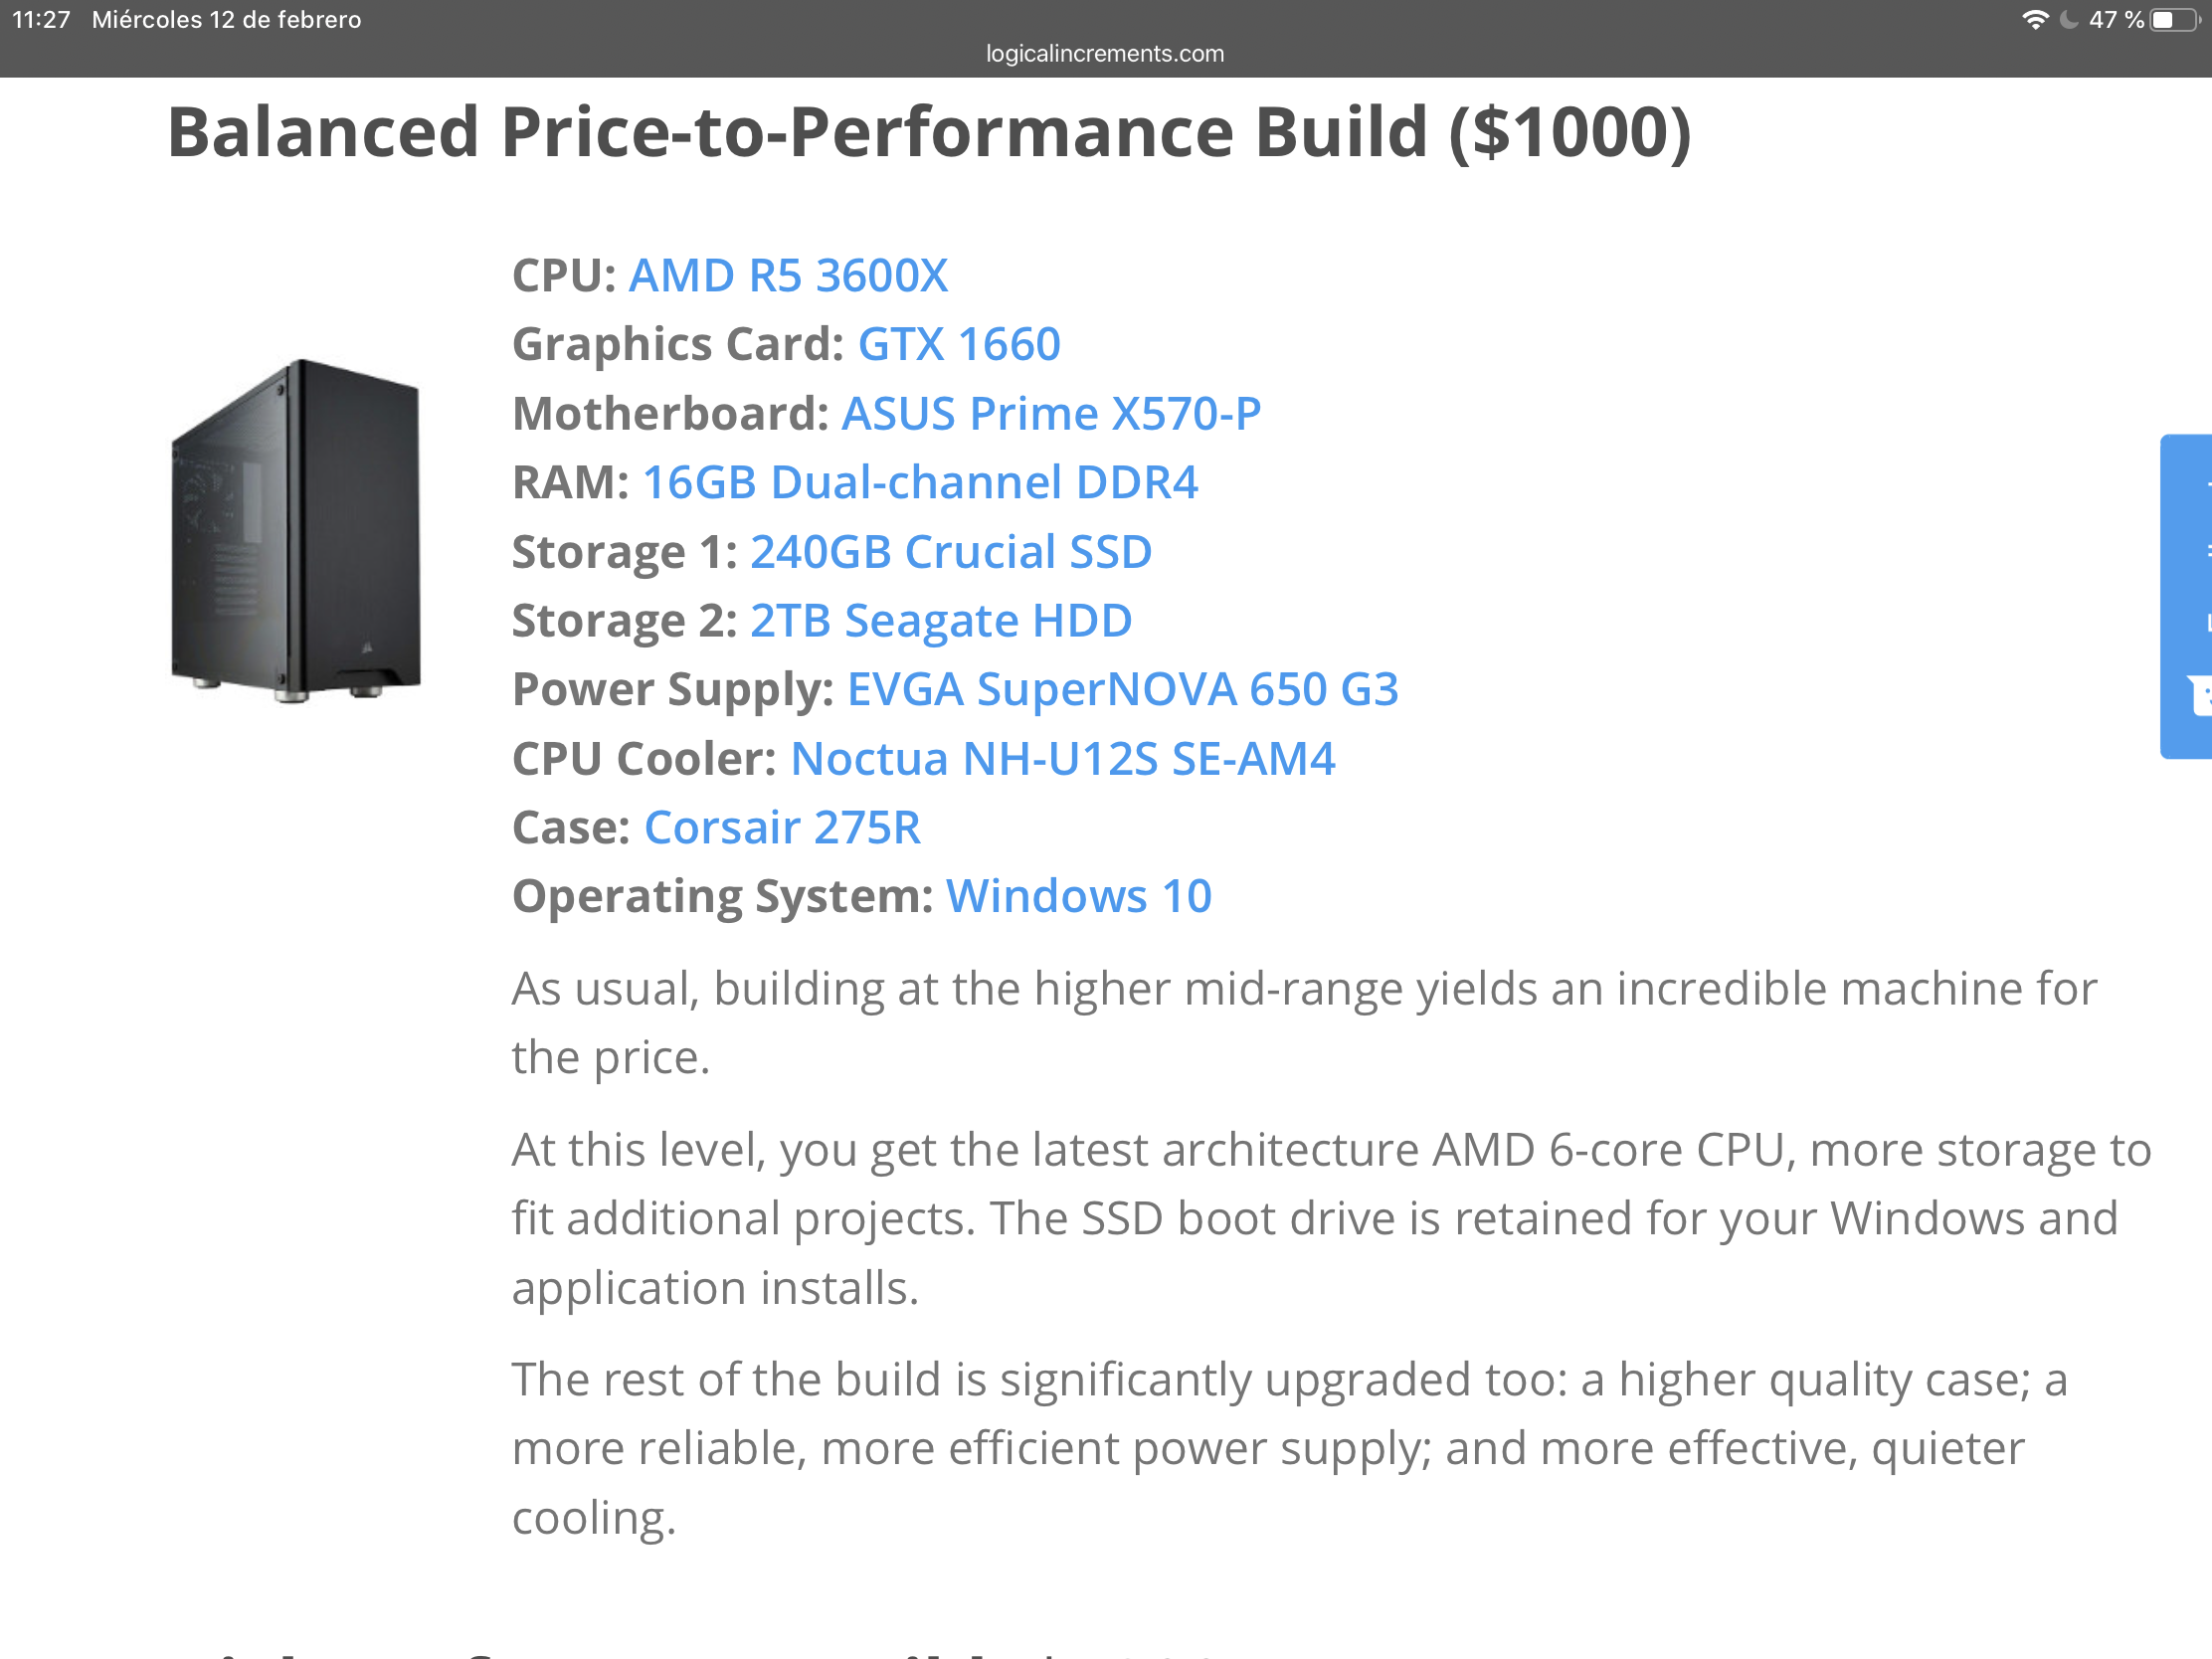The image size is (2212, 1659).
Task: Tap the date 'Miércoles 12 de febrero'
Action: tap(226, 20)
